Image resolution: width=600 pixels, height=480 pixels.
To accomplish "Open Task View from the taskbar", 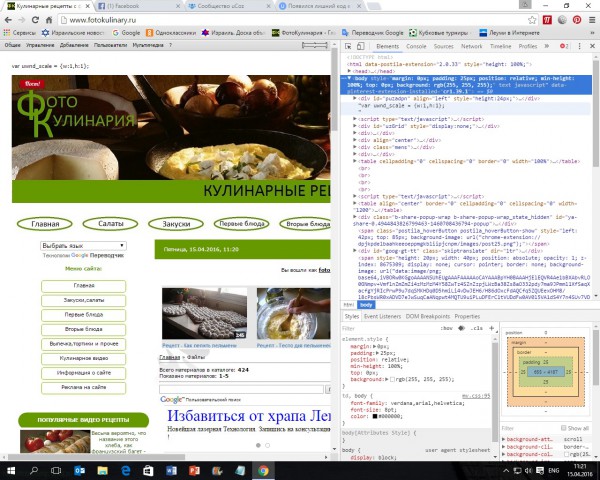I will (56, 470).
